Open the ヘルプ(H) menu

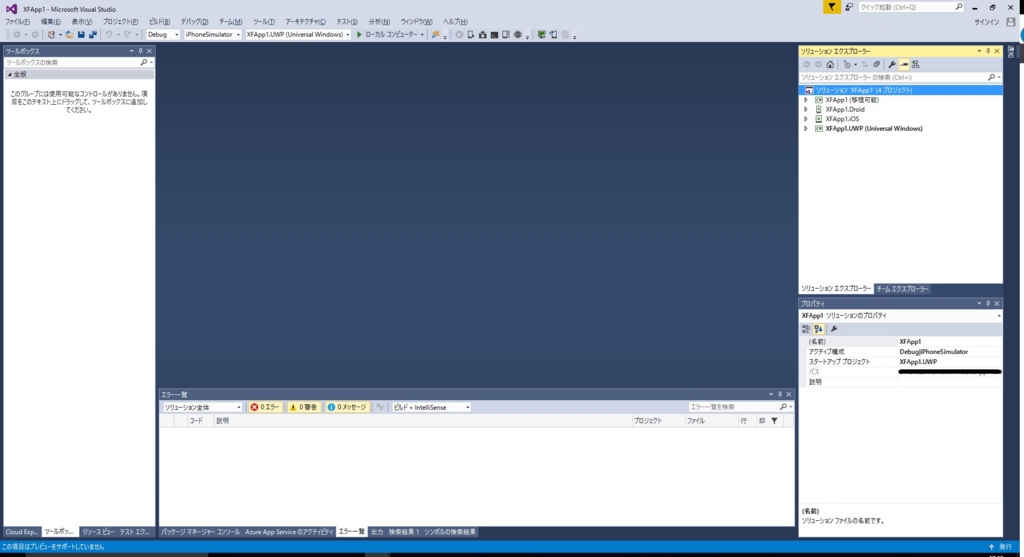coord(455,22)
